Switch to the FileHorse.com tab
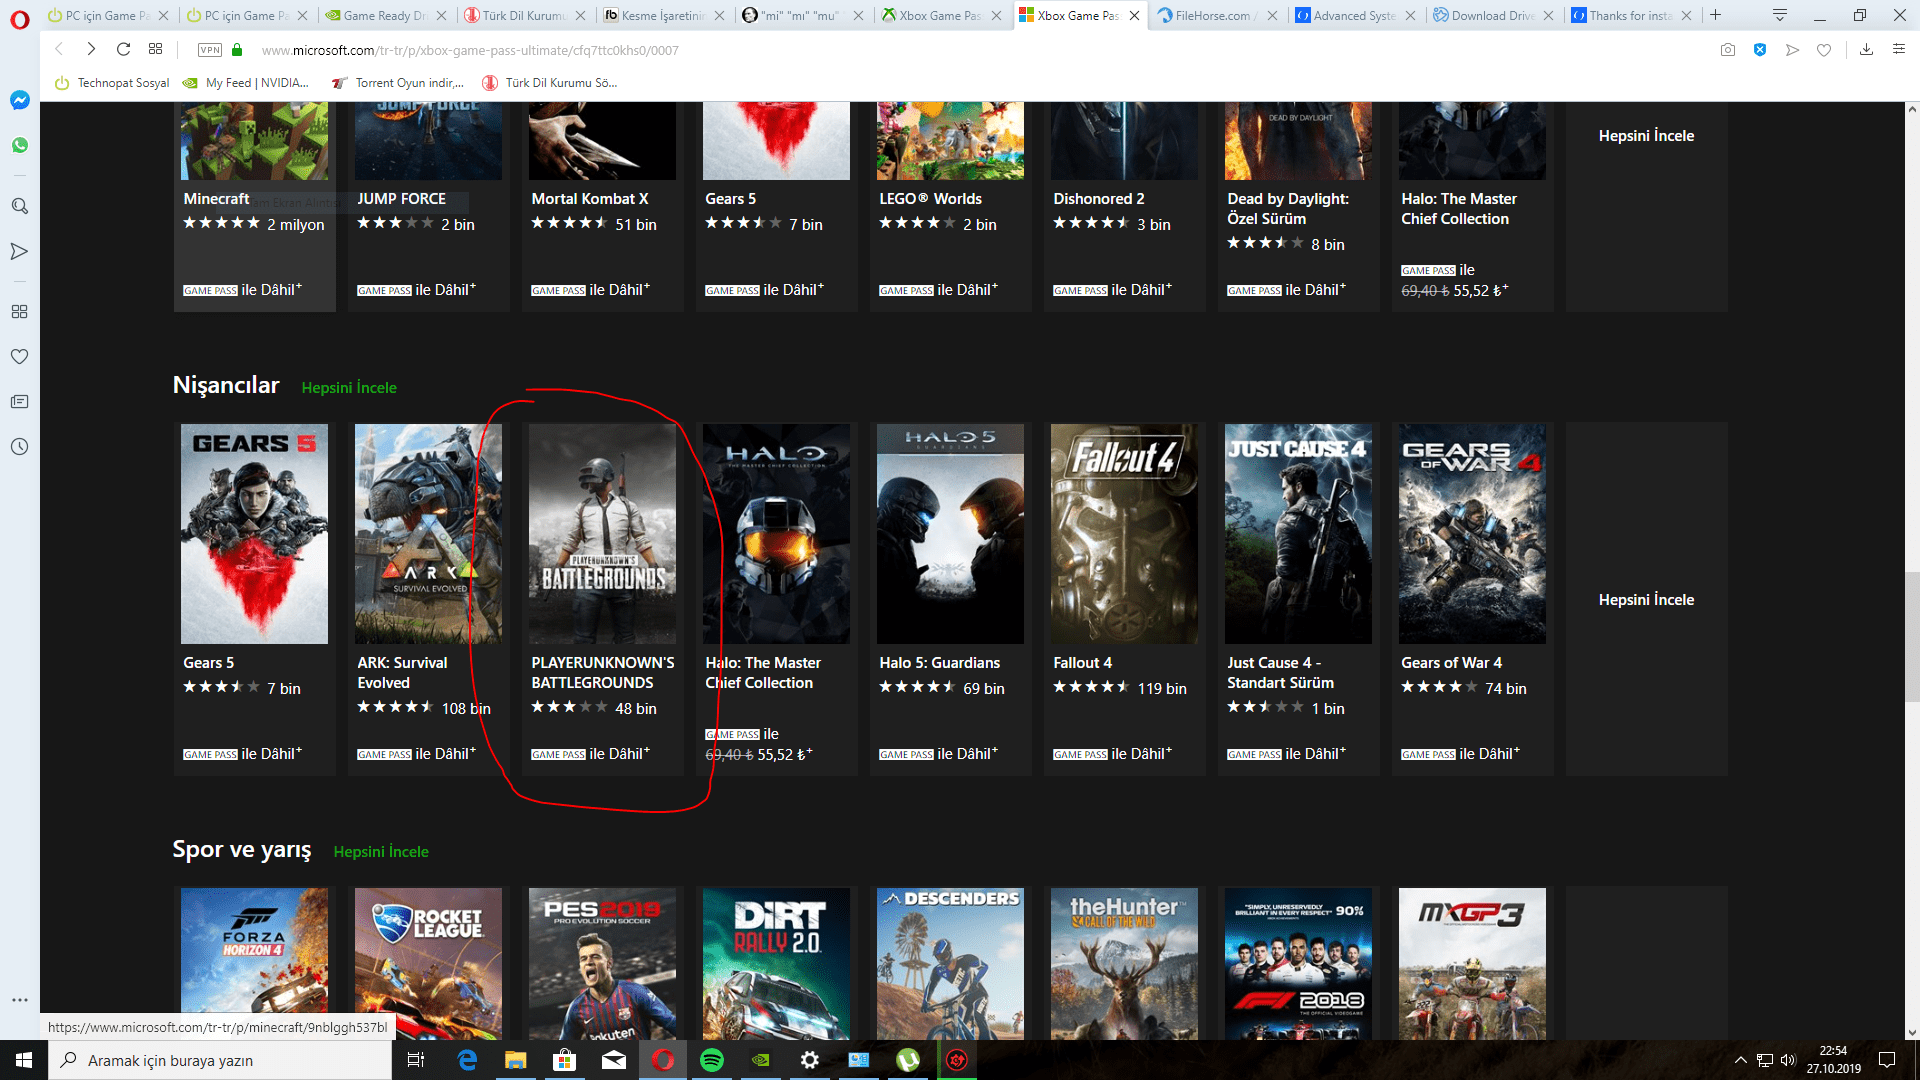The height and width of the screenshot is (1080, 1920). 1212,15
